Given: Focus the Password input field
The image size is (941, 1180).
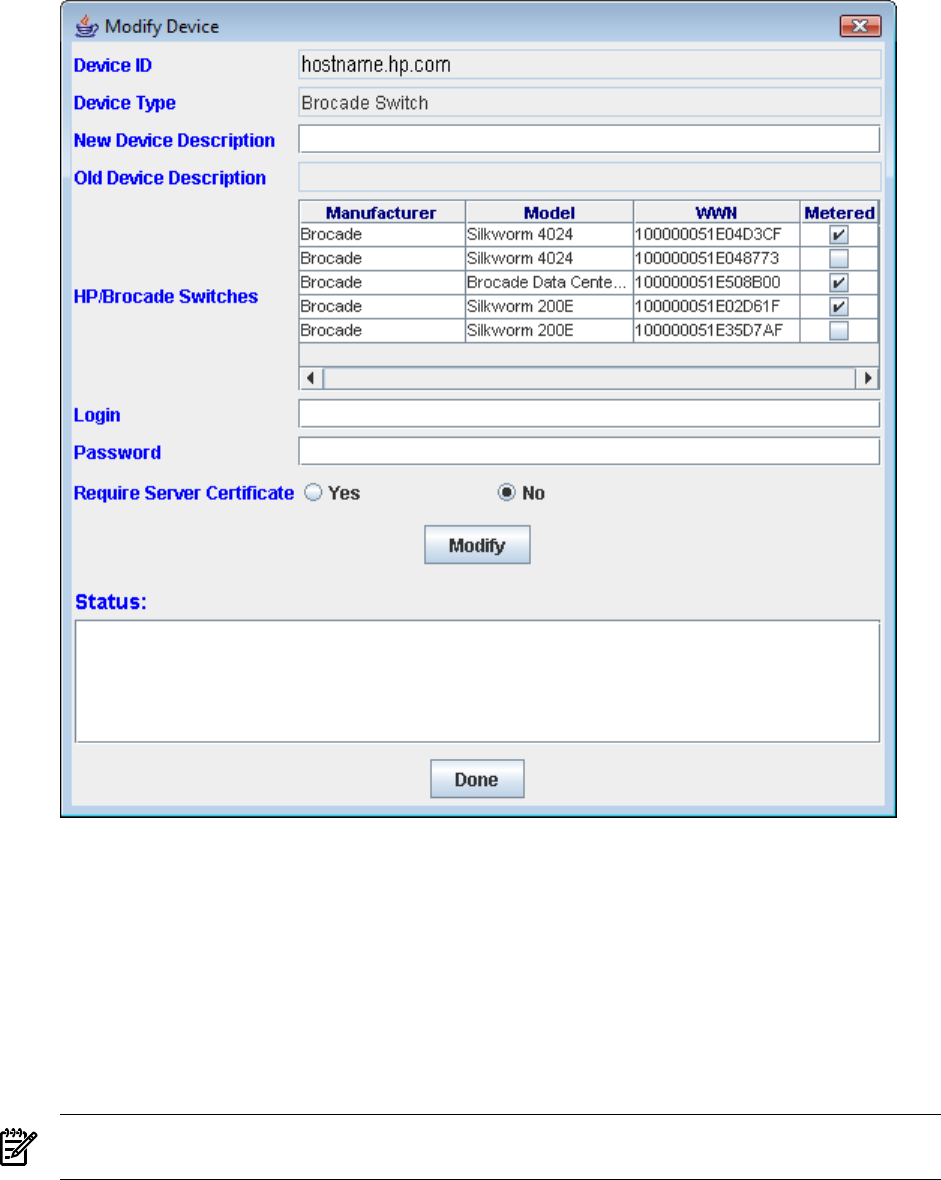Looking at the screenshot, I should coord(589,452).
